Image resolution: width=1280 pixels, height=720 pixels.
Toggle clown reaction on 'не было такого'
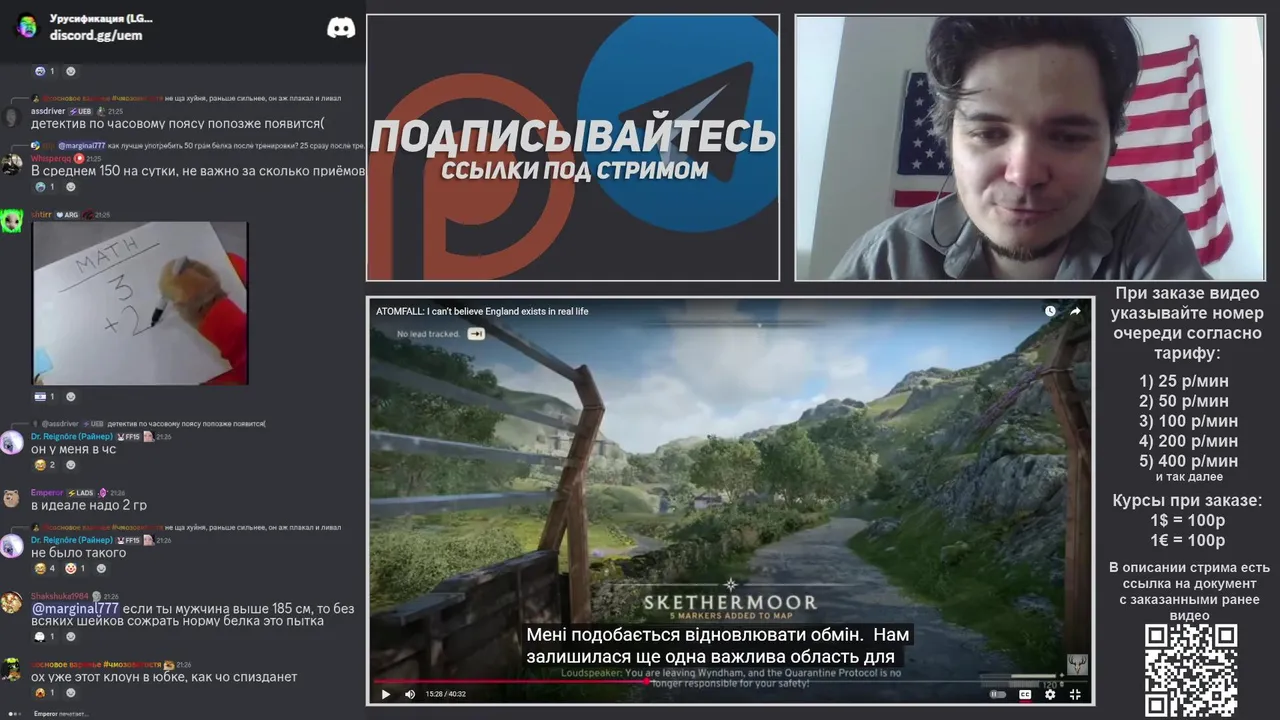coord(76,568)
